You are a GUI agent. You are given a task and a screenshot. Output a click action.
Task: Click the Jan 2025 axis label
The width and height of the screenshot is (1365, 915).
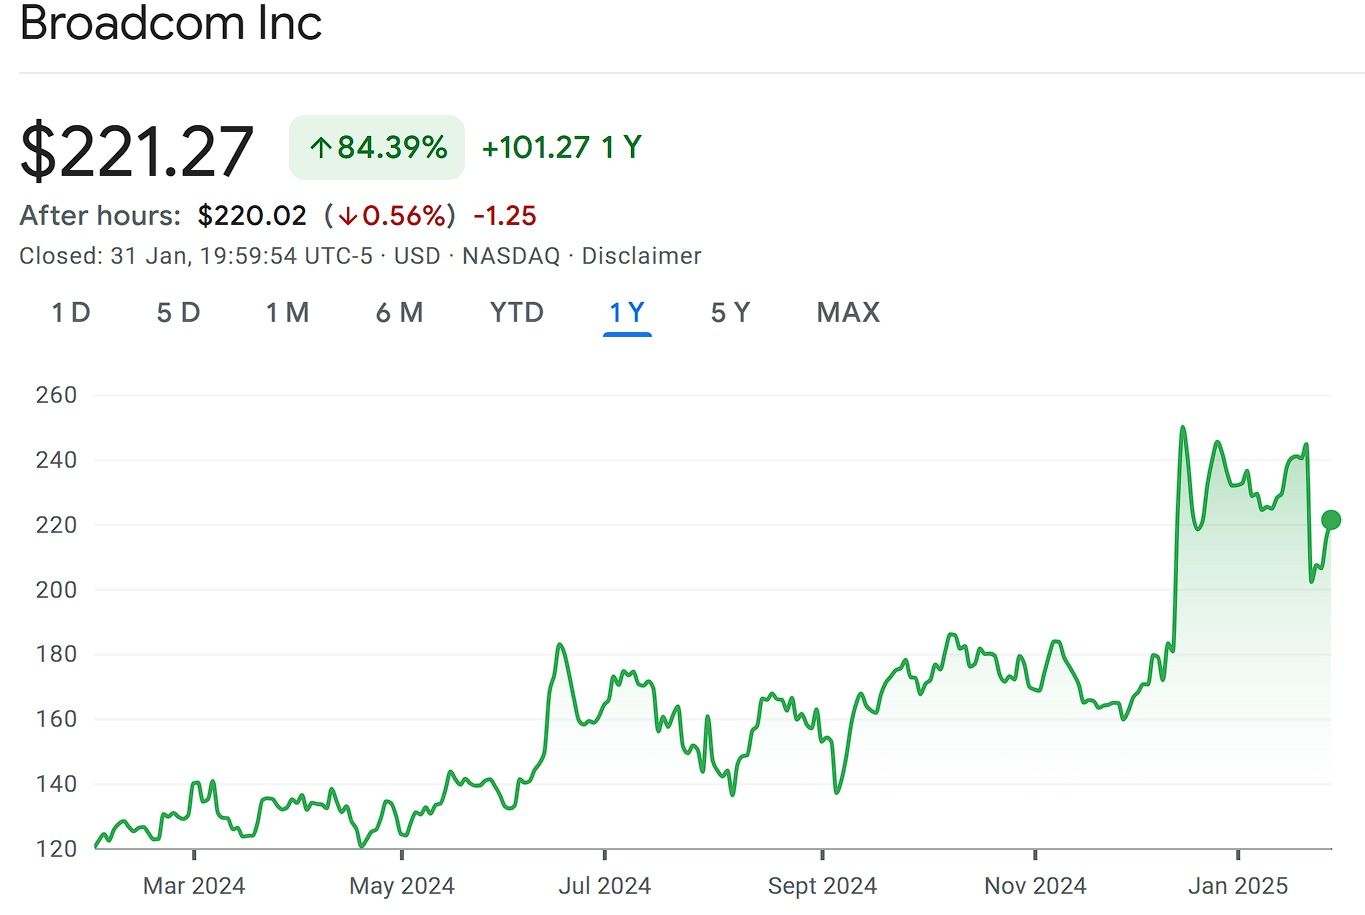(x=1237, y=885)
